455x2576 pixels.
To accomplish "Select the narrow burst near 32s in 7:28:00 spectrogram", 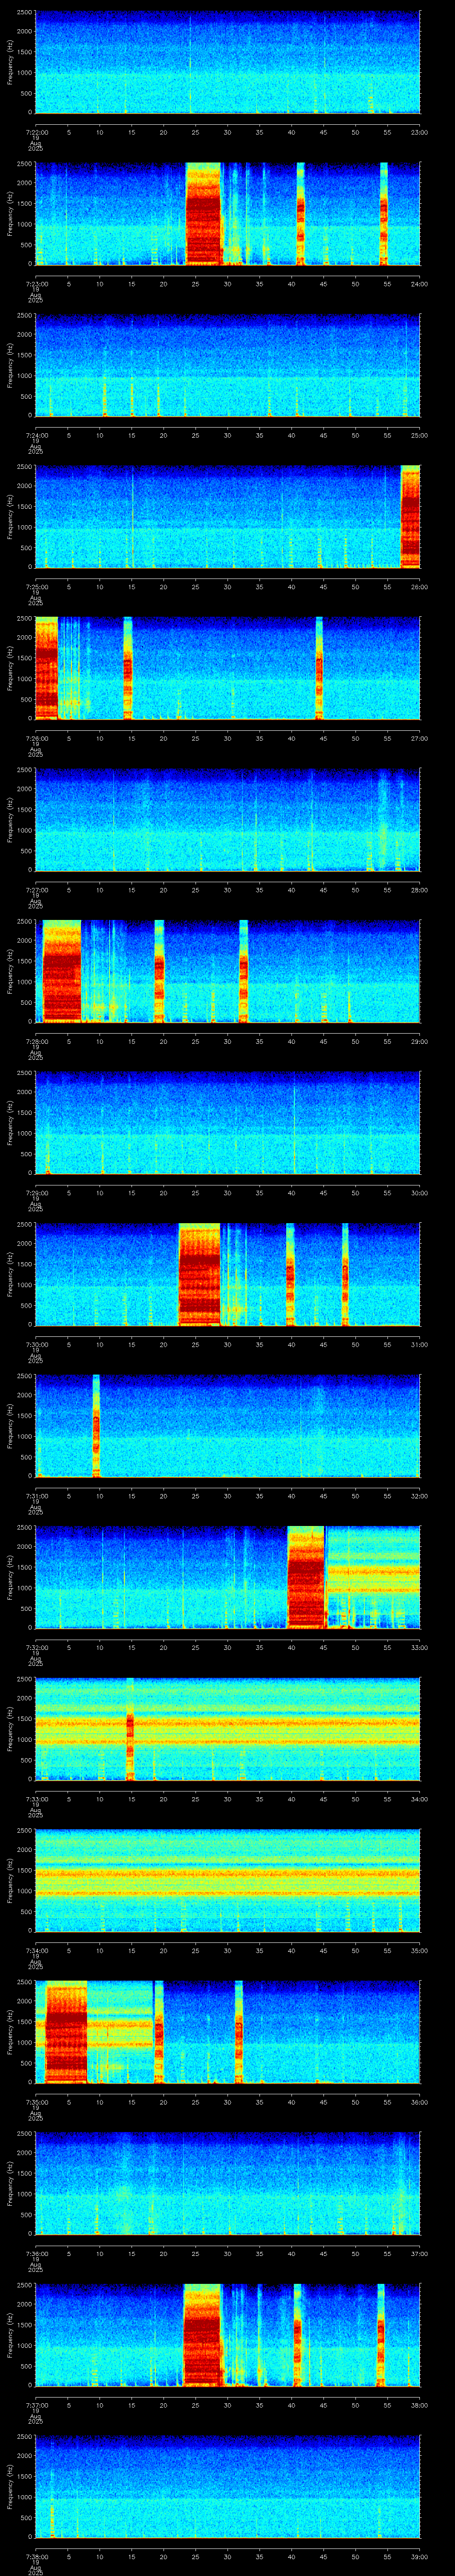I will point(243,971).
